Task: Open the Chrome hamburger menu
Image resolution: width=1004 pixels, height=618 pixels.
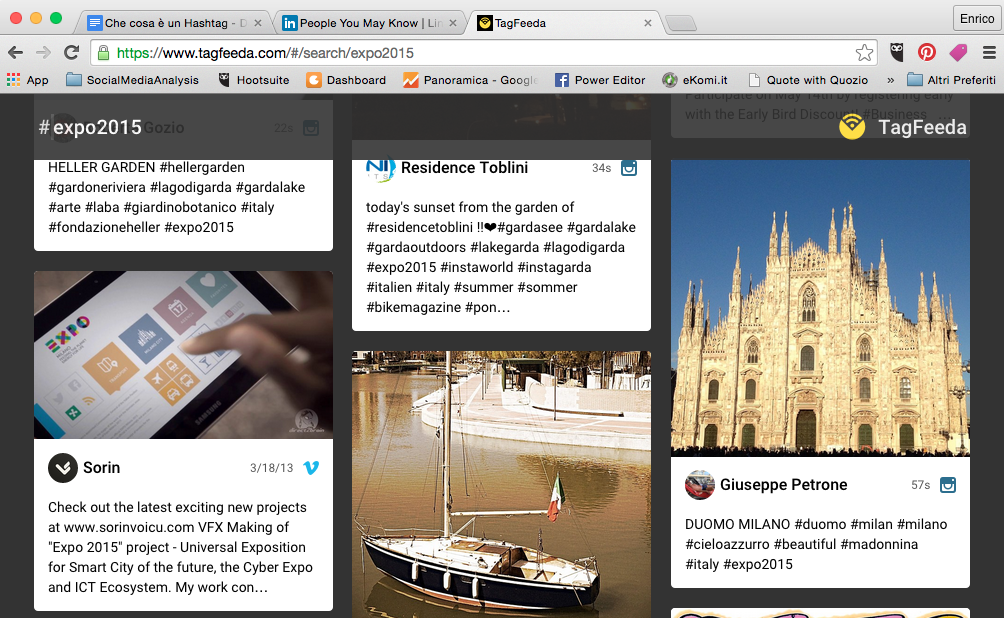Action: tap(989, 53)
